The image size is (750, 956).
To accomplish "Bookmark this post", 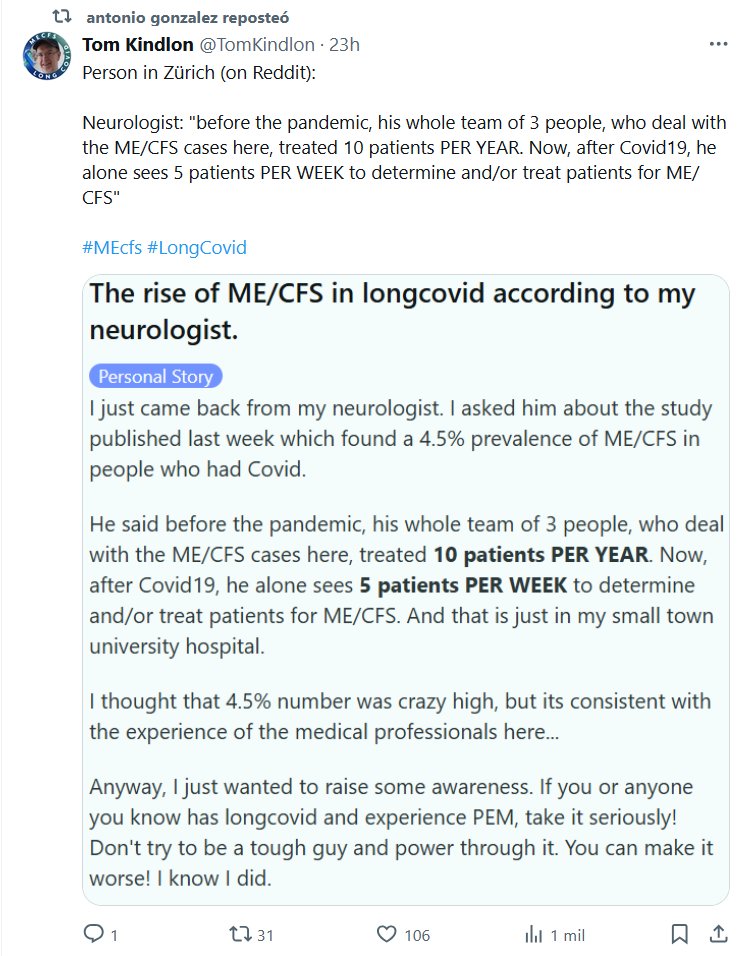I will [x=680, y=934].
